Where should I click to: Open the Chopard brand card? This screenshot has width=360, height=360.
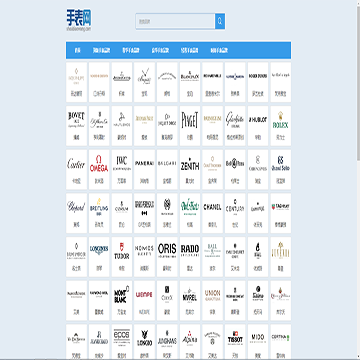[76, 213]
